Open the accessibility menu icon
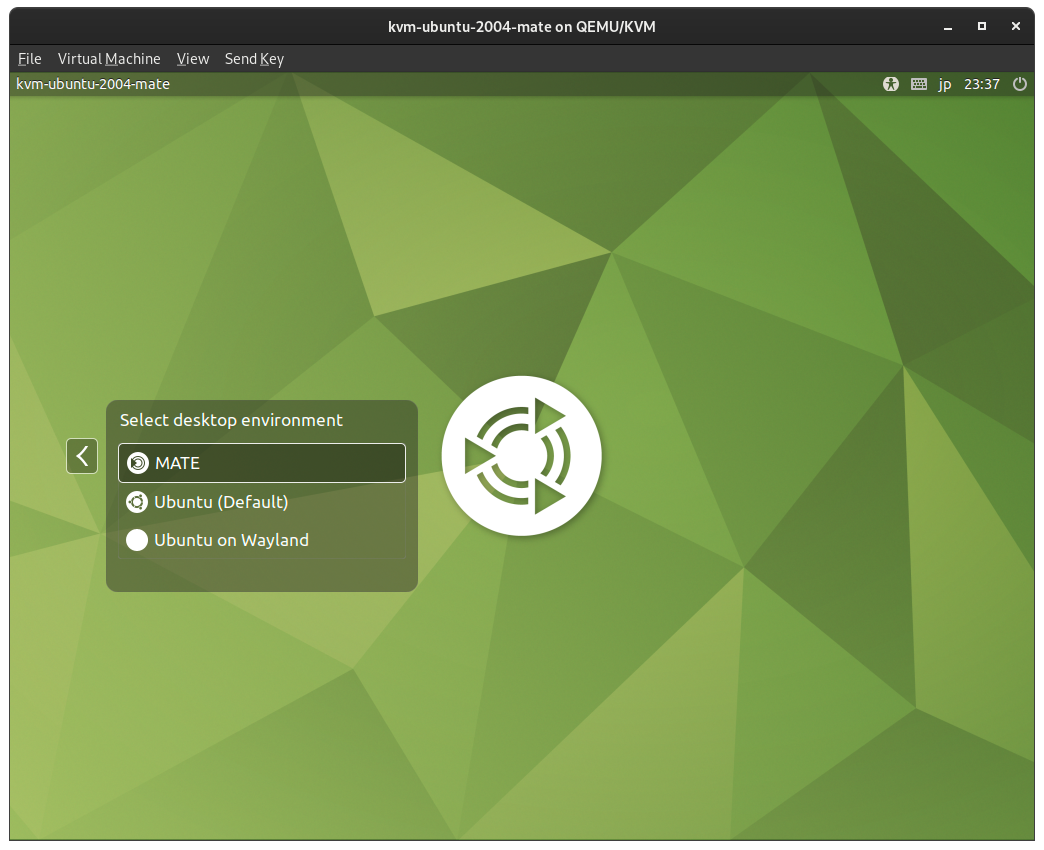The width and height of the screenshot is (1044, 850). (x=891, y=84)
